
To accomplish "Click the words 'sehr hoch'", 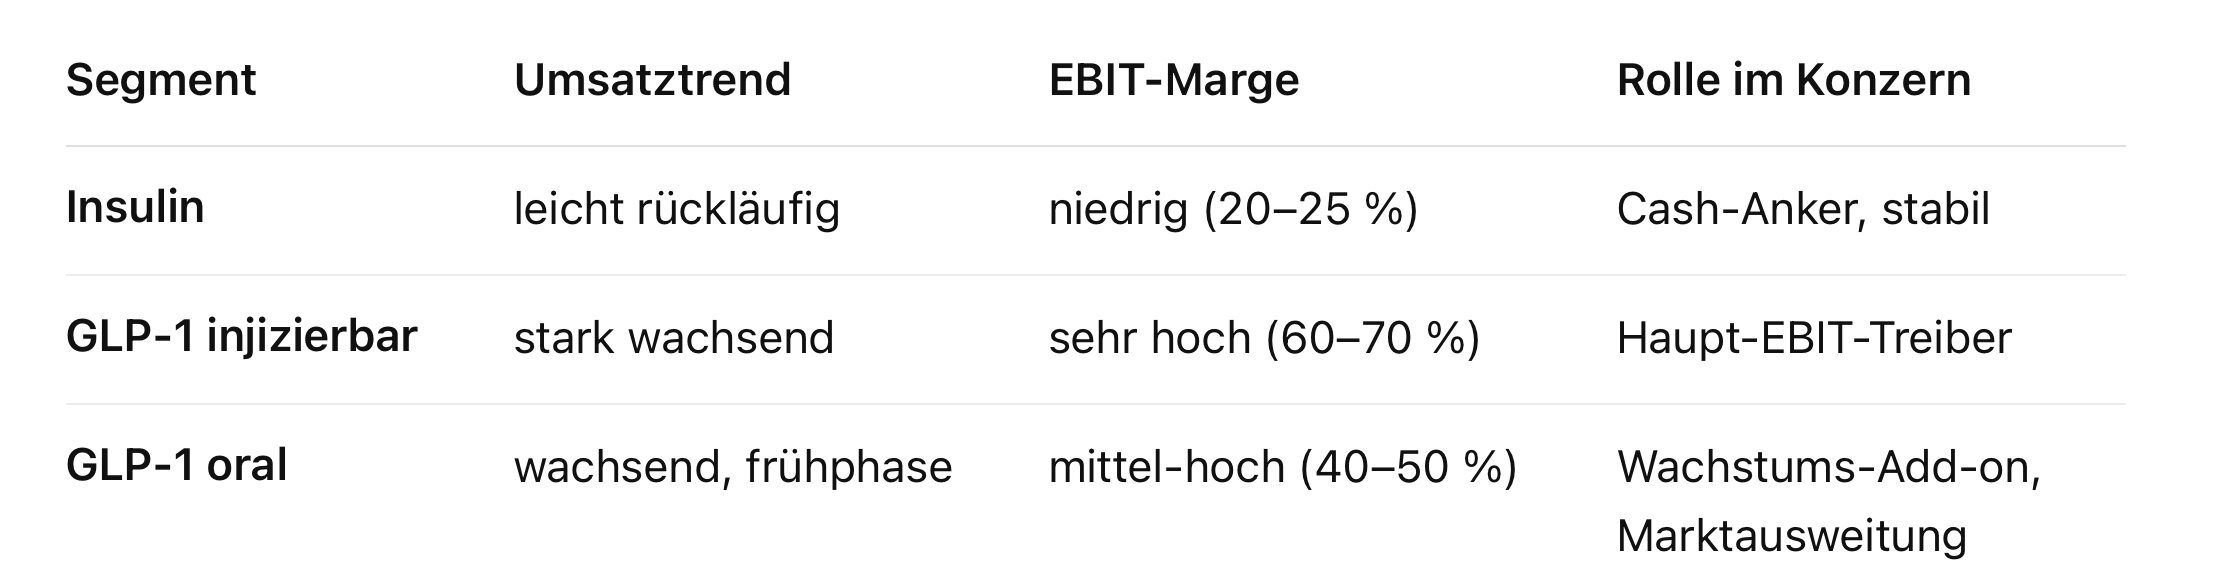I will coord(1149,339).
